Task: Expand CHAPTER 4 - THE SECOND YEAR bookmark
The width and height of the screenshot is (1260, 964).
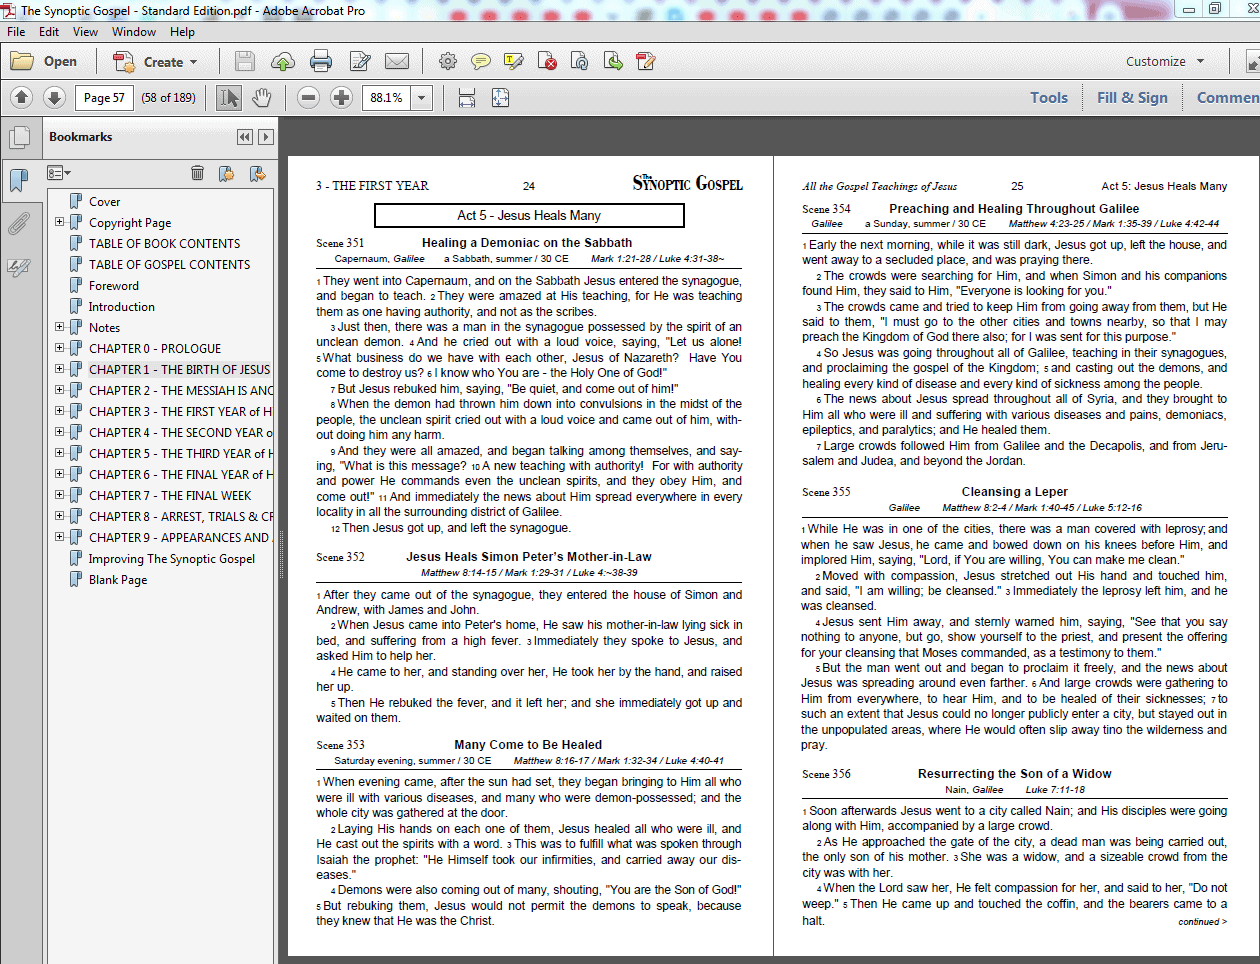Action: (x=59, y=432)
